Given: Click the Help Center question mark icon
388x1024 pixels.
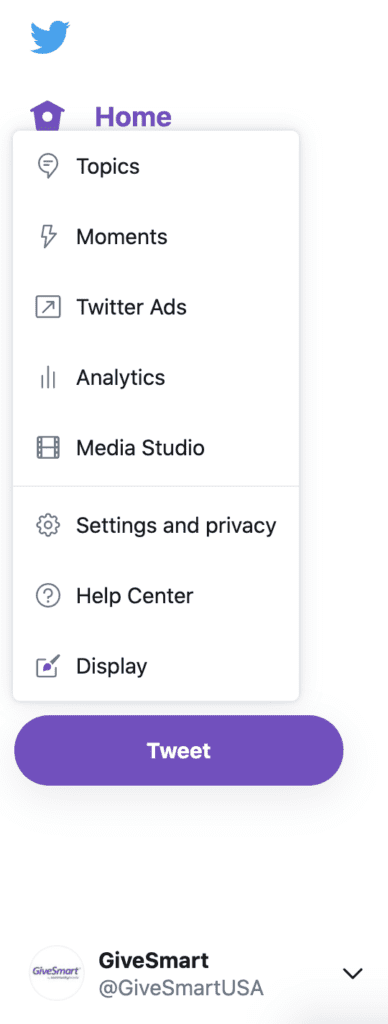Looking at the screenshot, I should (x=48, y=596).
